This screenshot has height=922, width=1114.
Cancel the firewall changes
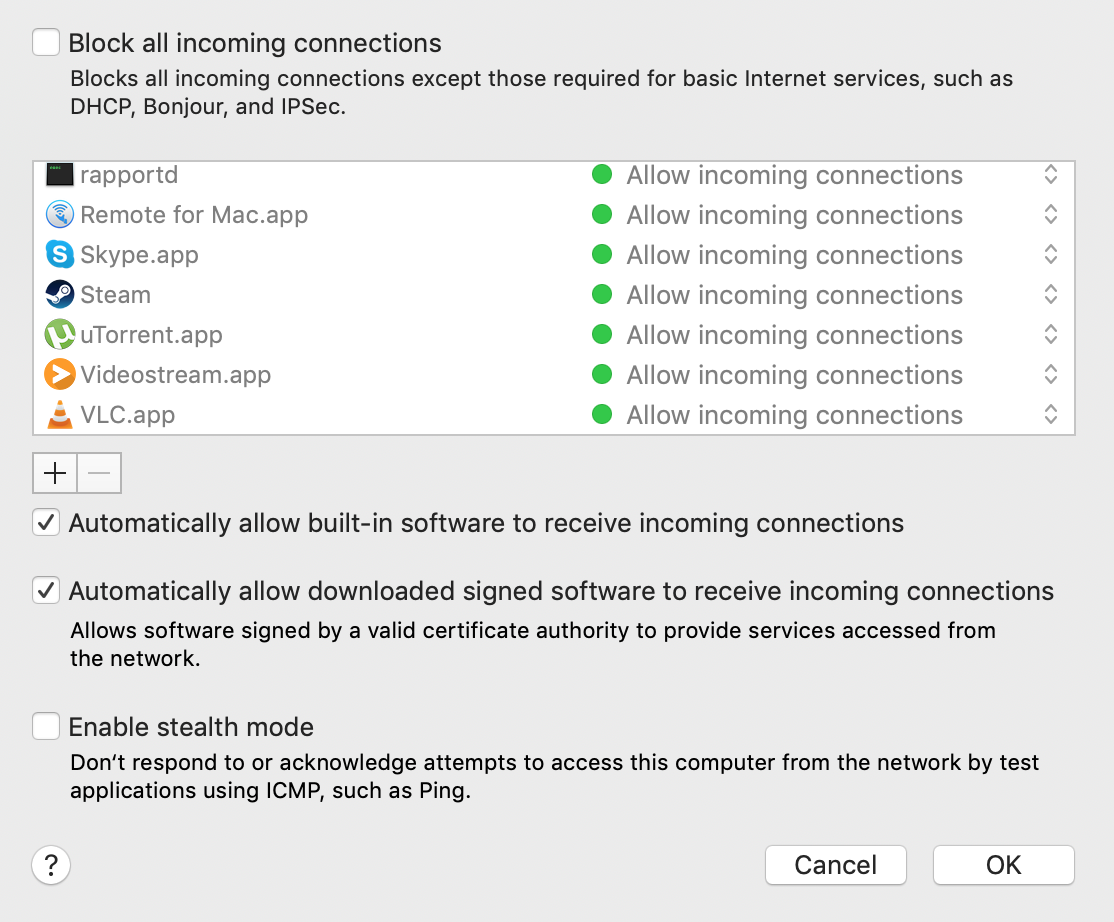tap(835, 865)
